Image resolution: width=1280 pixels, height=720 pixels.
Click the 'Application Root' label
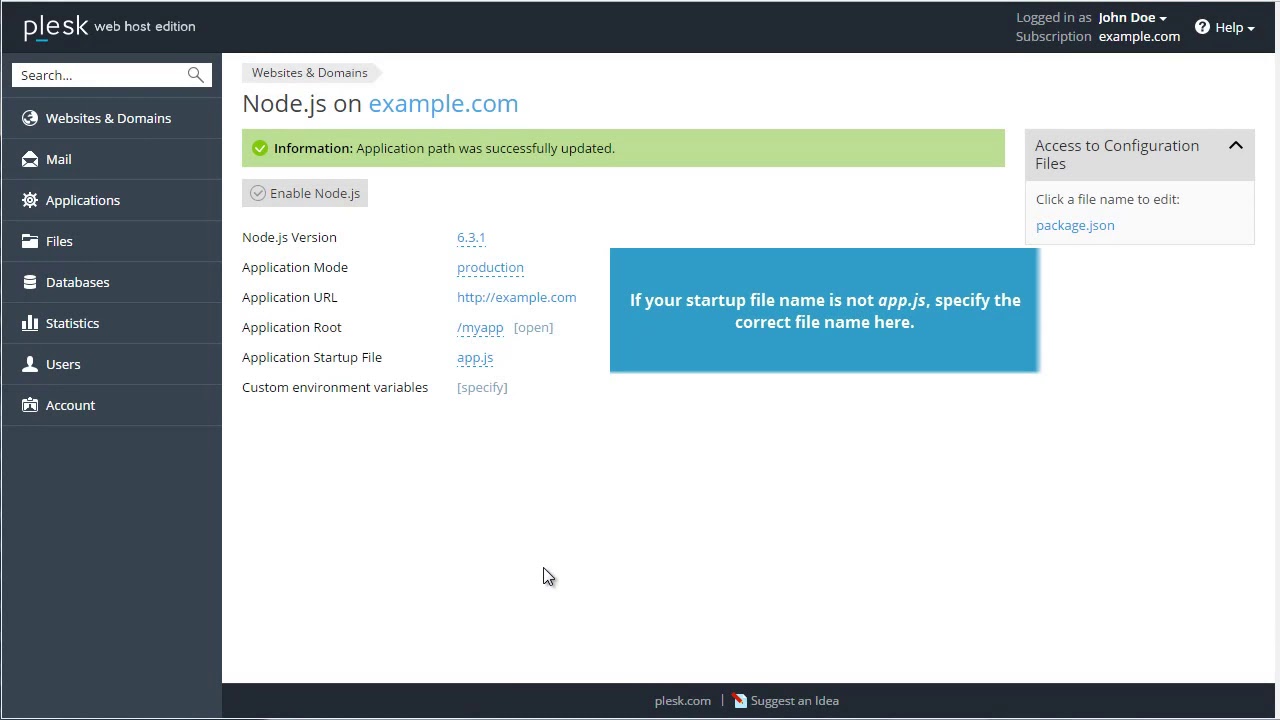click(x=292, y=327)
